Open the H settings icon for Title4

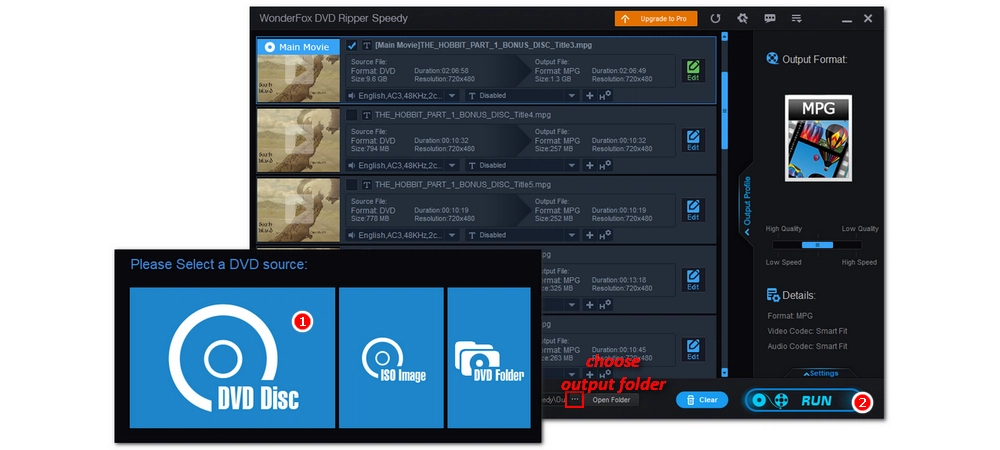(605, 164)
